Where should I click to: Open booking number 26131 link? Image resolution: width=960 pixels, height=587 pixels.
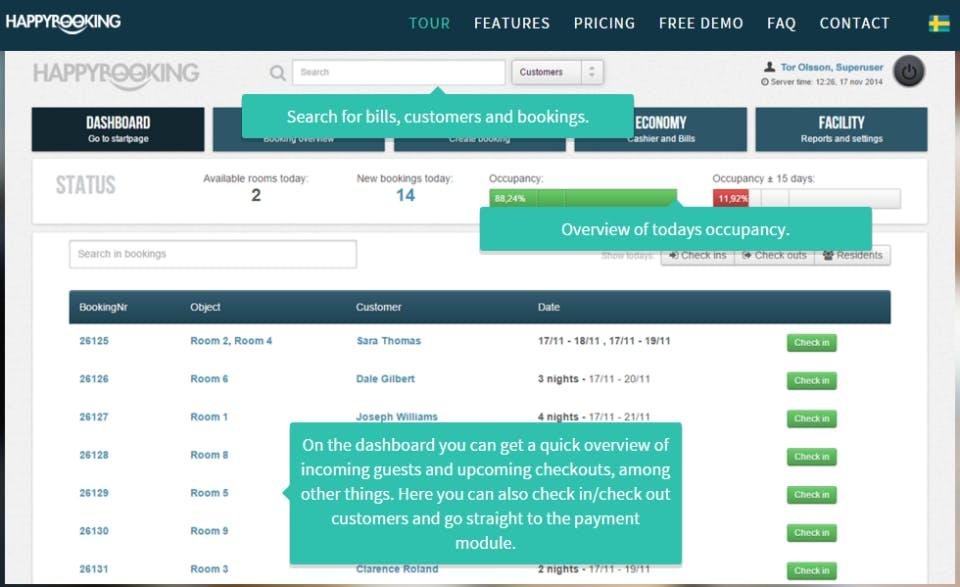[x=94, y=569]
